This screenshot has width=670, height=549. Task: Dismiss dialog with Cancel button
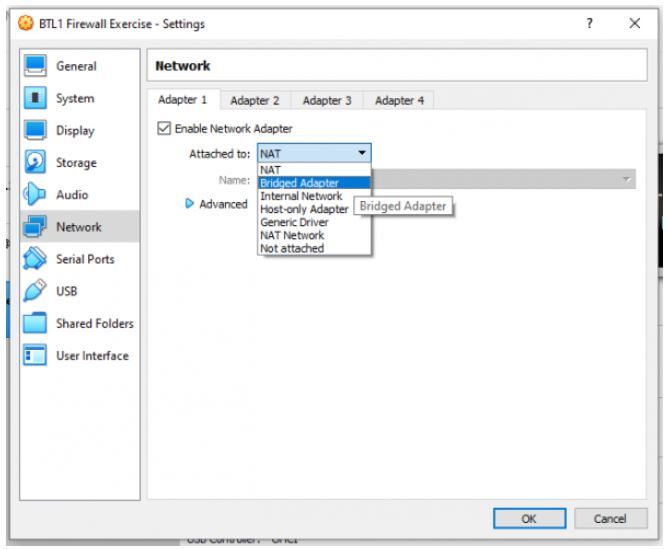click(610, 519)
